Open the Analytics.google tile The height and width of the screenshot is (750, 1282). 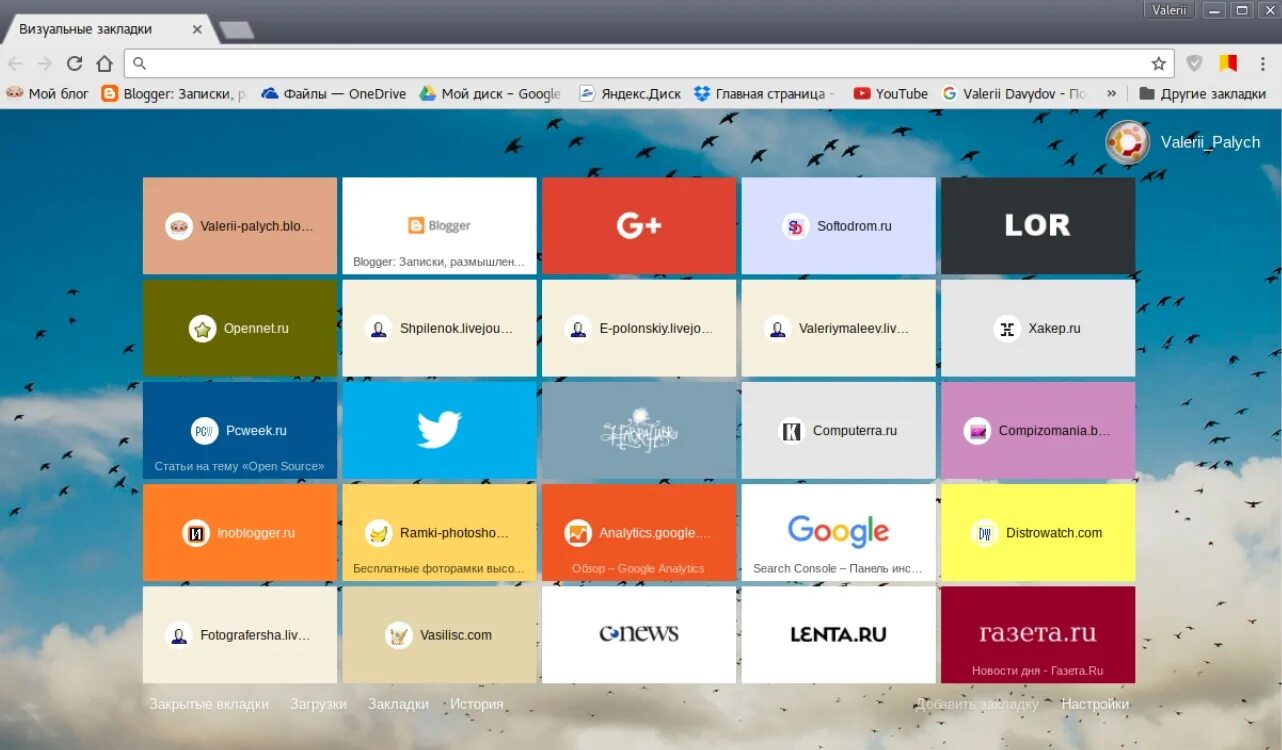(x=639, y=533)
